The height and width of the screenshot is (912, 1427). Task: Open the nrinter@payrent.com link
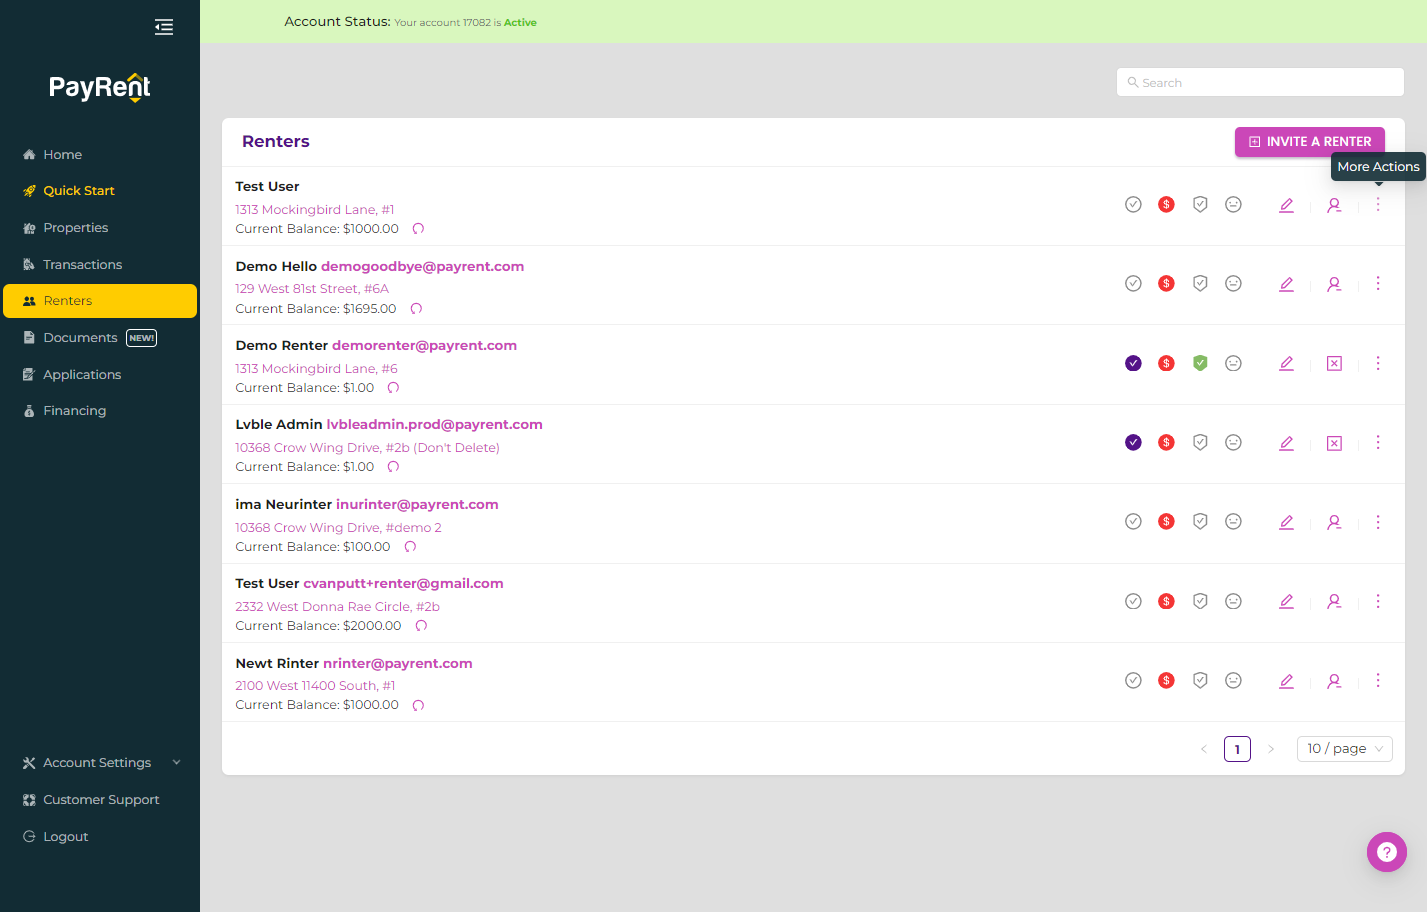398,664
